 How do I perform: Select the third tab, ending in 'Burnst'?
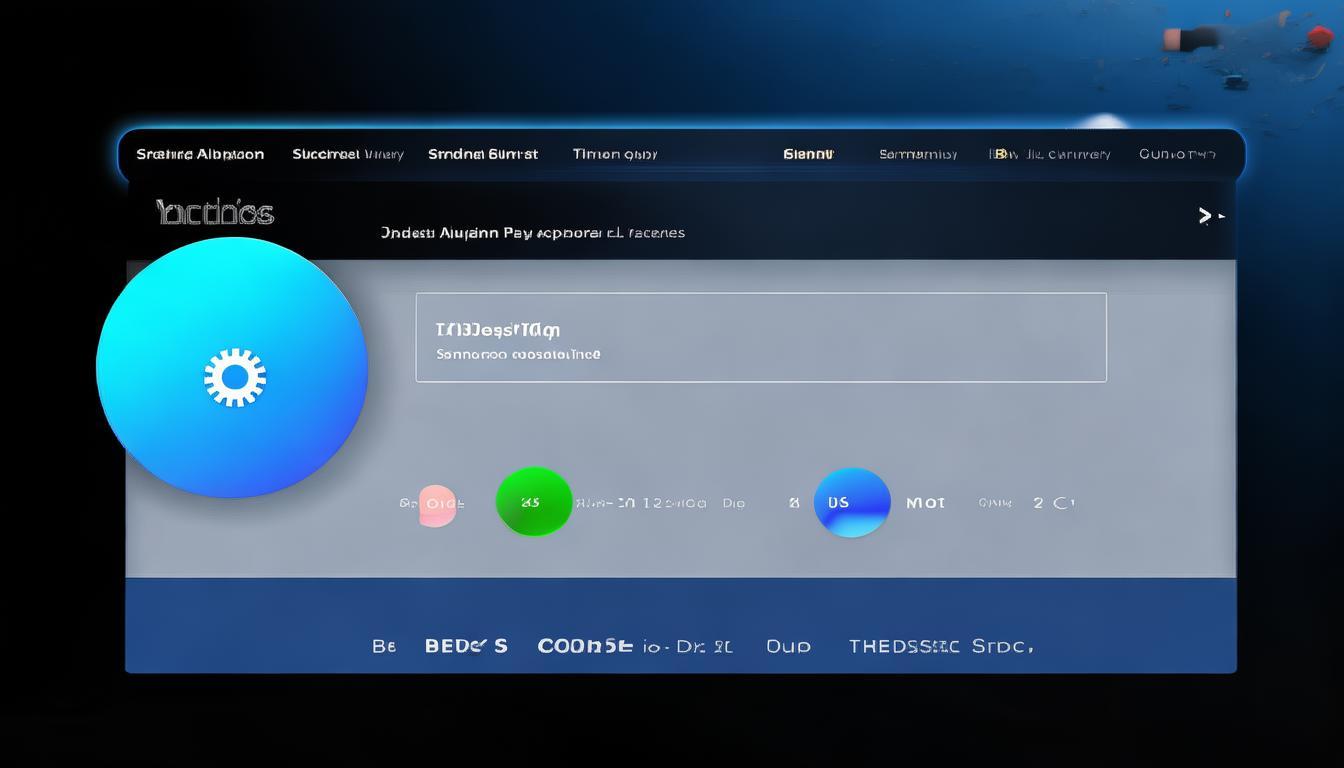click(483, 154)
